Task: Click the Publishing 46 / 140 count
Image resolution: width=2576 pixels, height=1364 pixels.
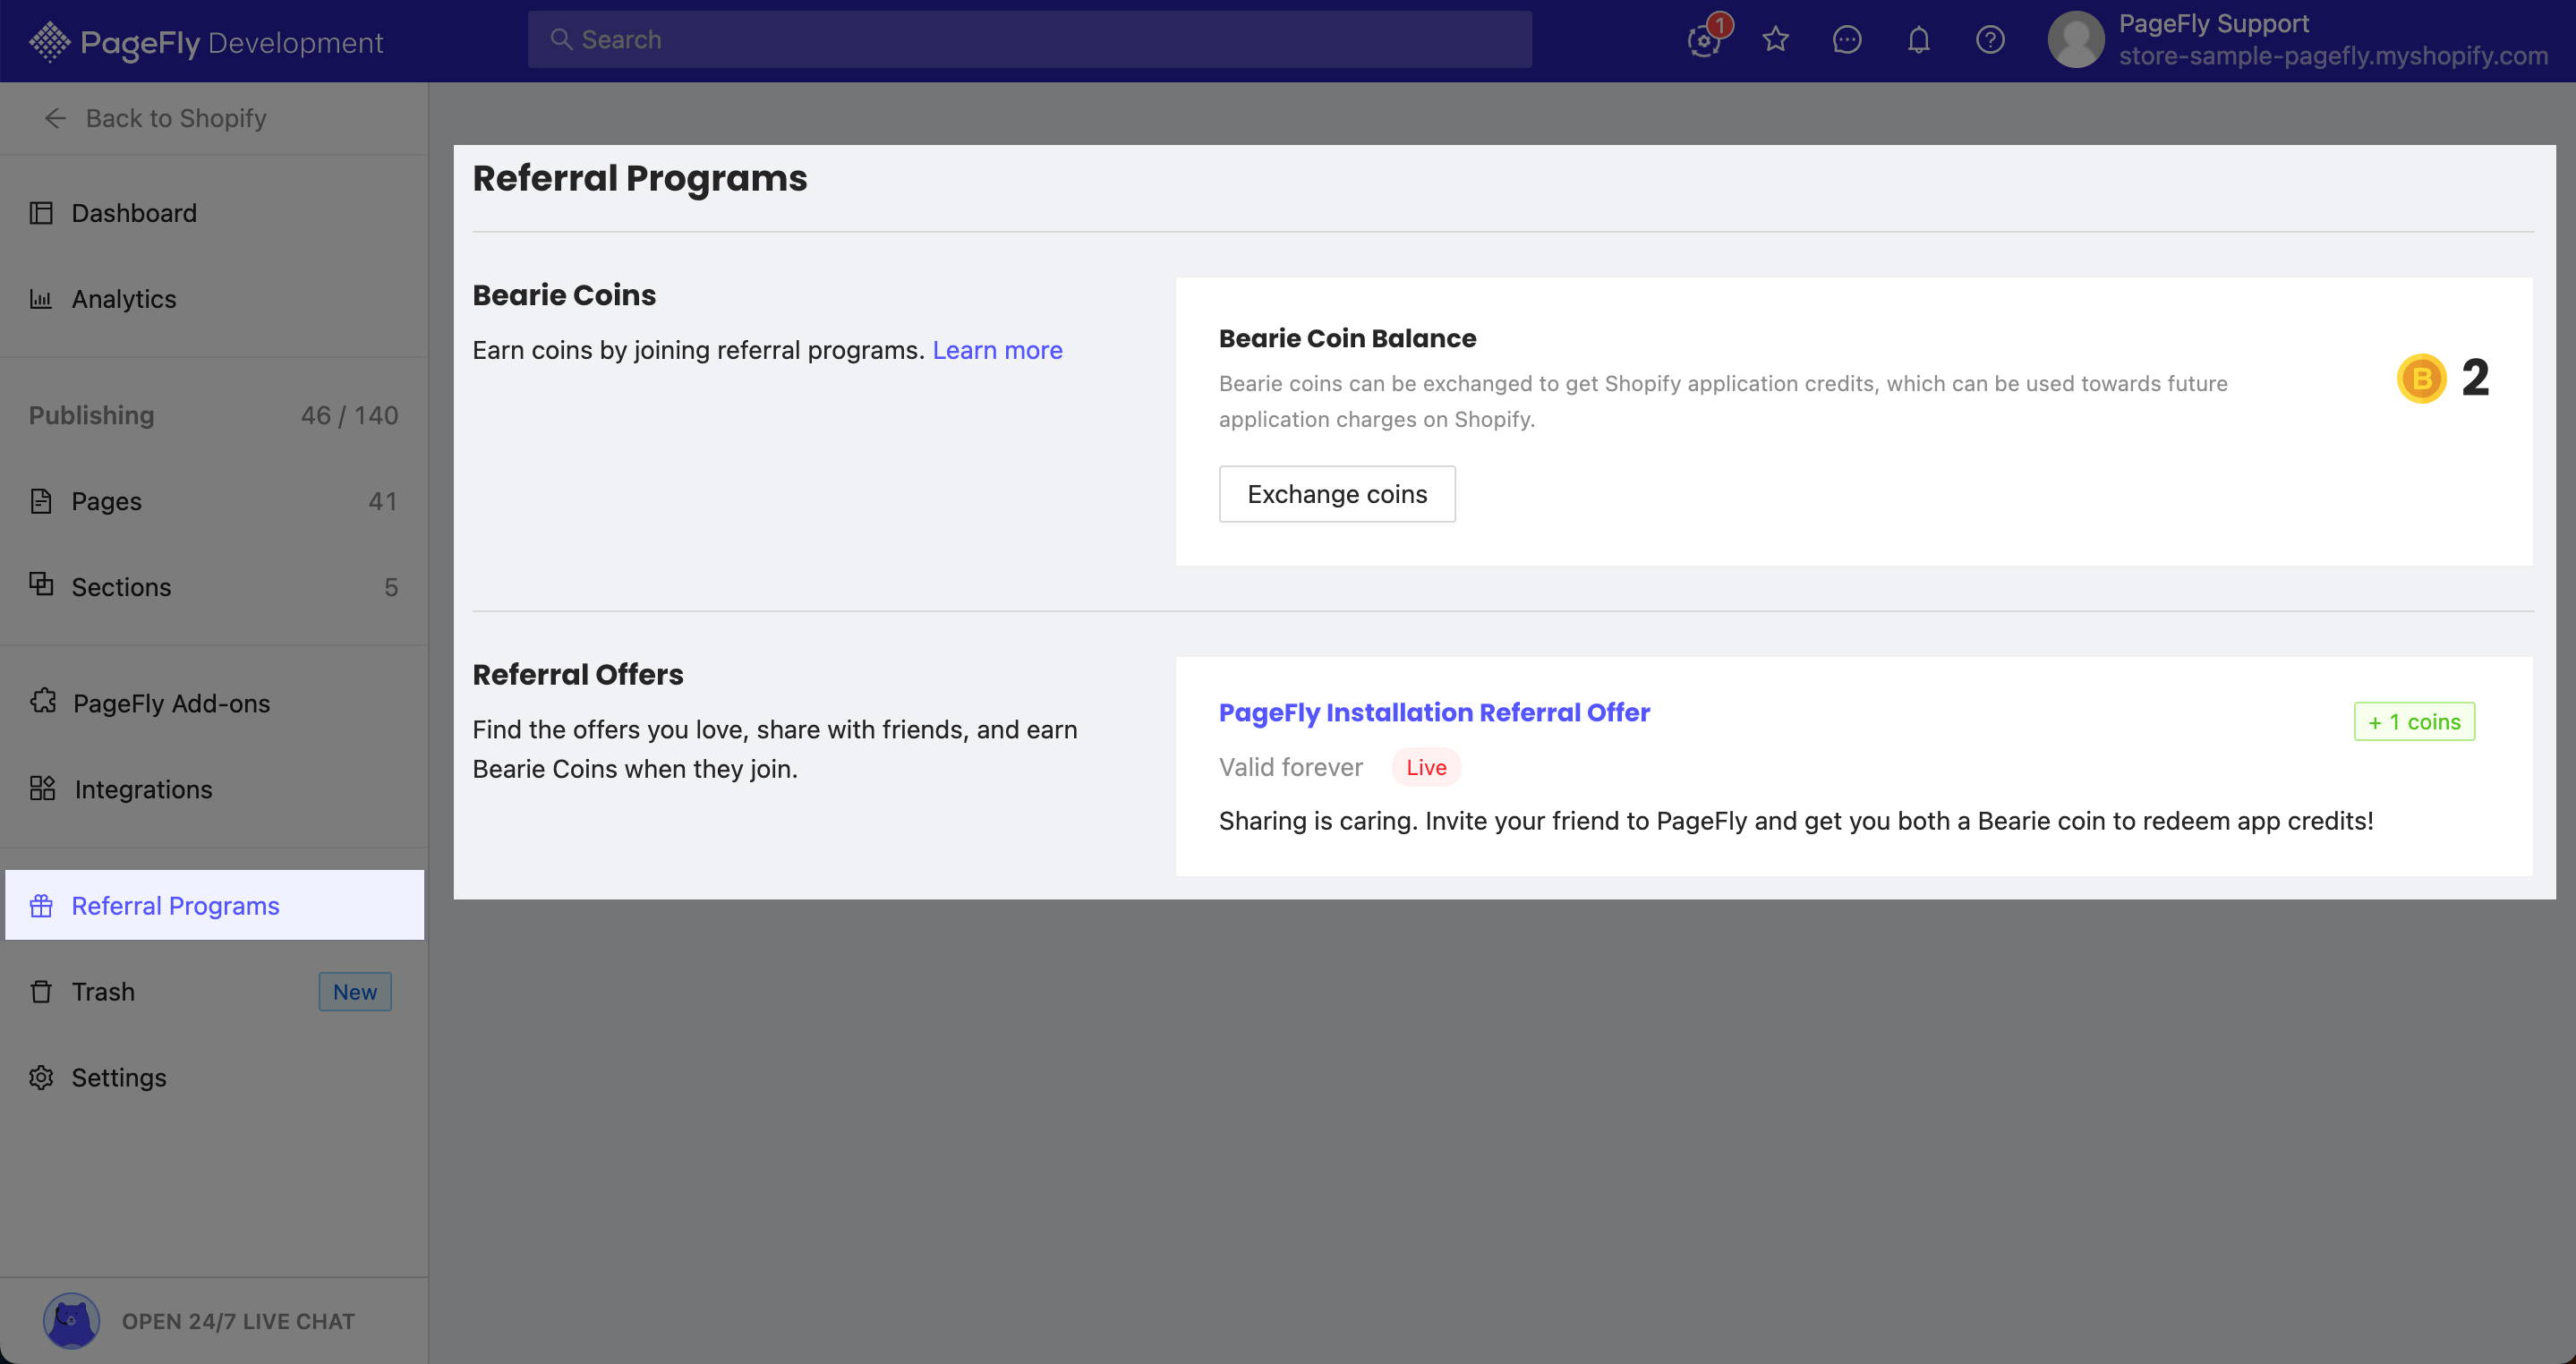Action: coord(349,415)
